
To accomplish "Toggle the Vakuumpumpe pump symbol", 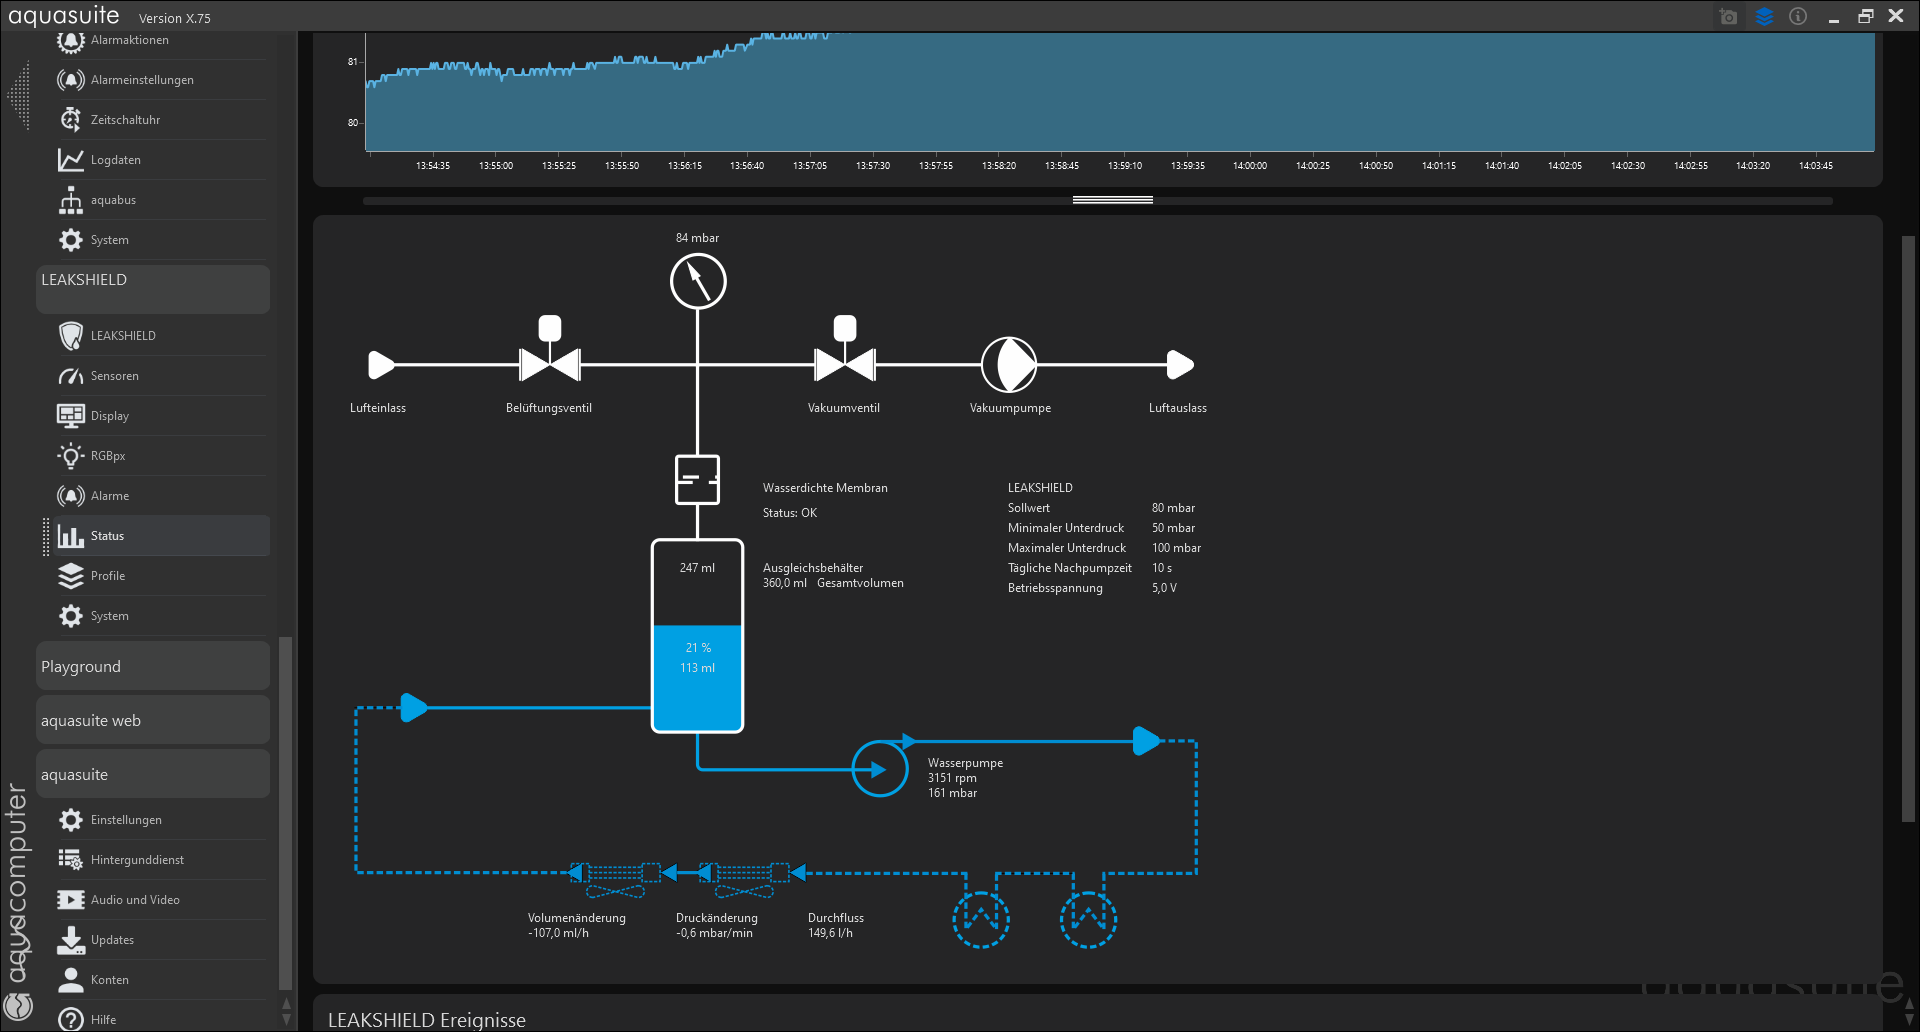I will tap(1009, 365).
